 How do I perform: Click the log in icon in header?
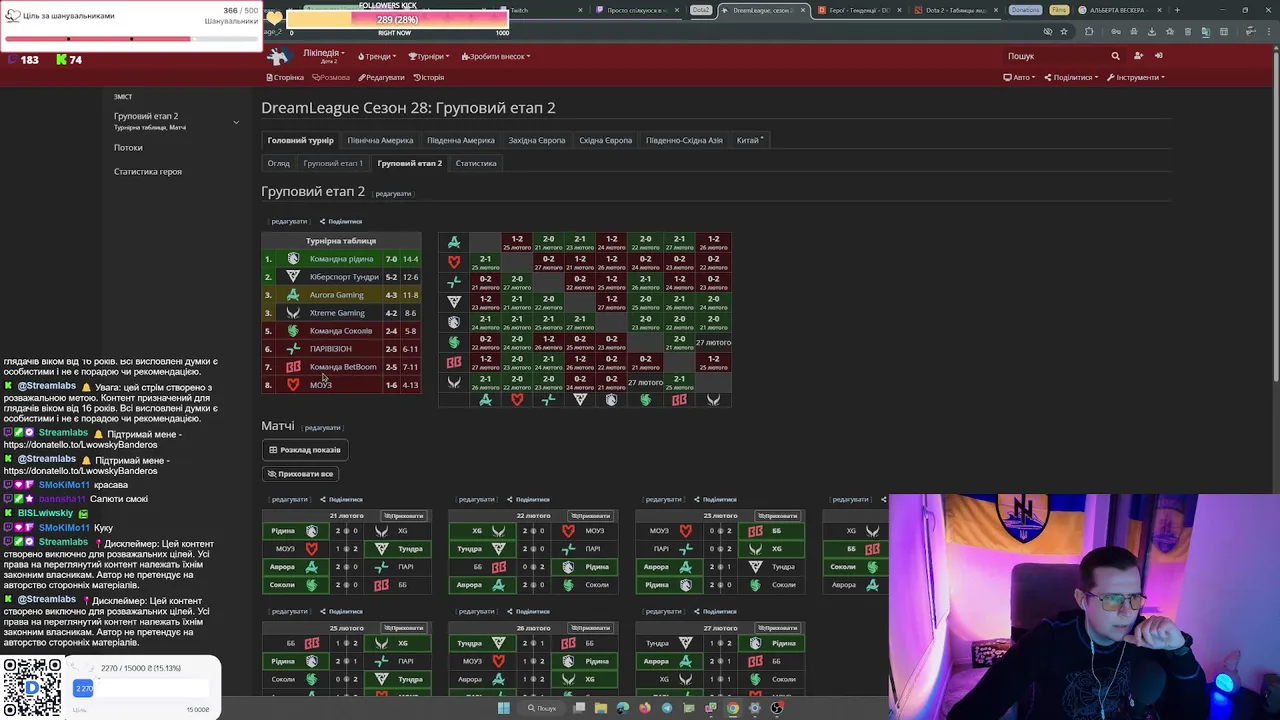tap(1159, 56)
